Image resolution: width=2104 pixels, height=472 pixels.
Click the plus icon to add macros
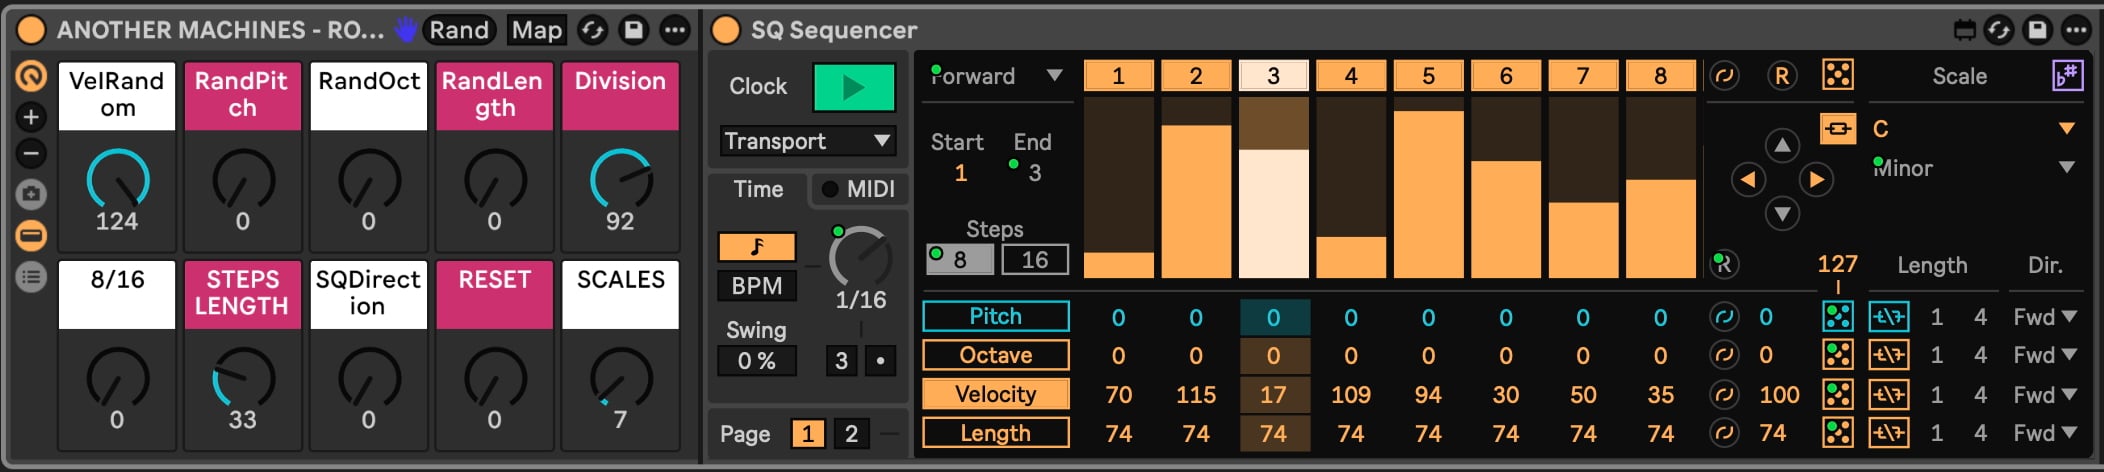(31, 117)
